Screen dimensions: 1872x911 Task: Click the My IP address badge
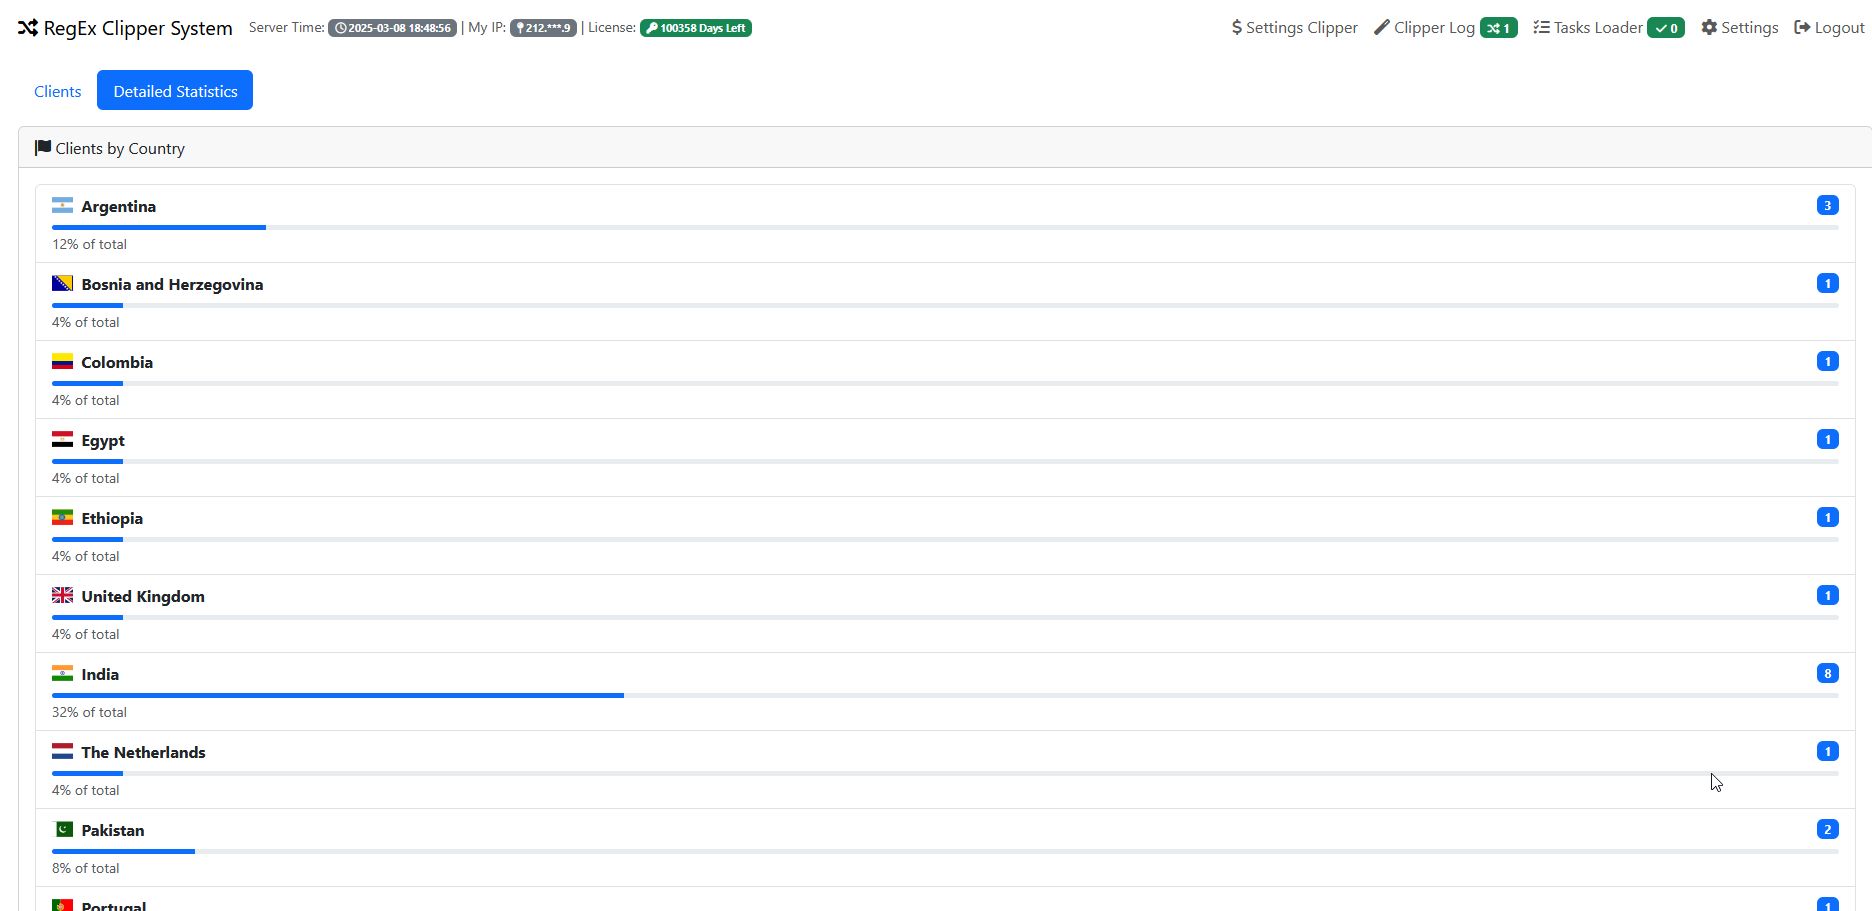pyautogui.click(x=543, y=28)
